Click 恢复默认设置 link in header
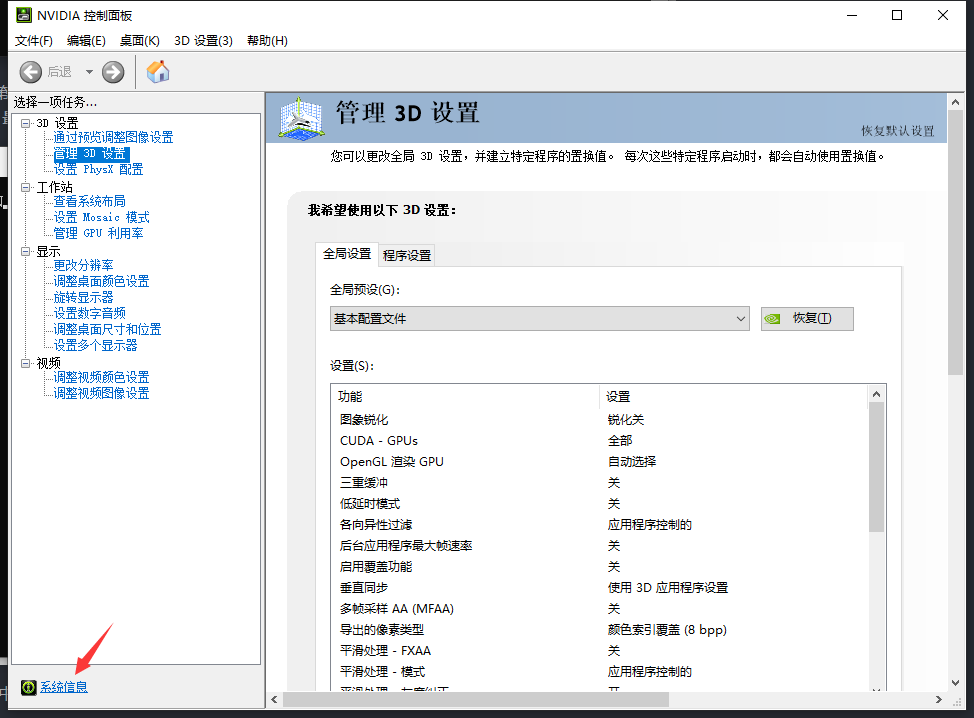974x718 pixels. pos(898,130)
